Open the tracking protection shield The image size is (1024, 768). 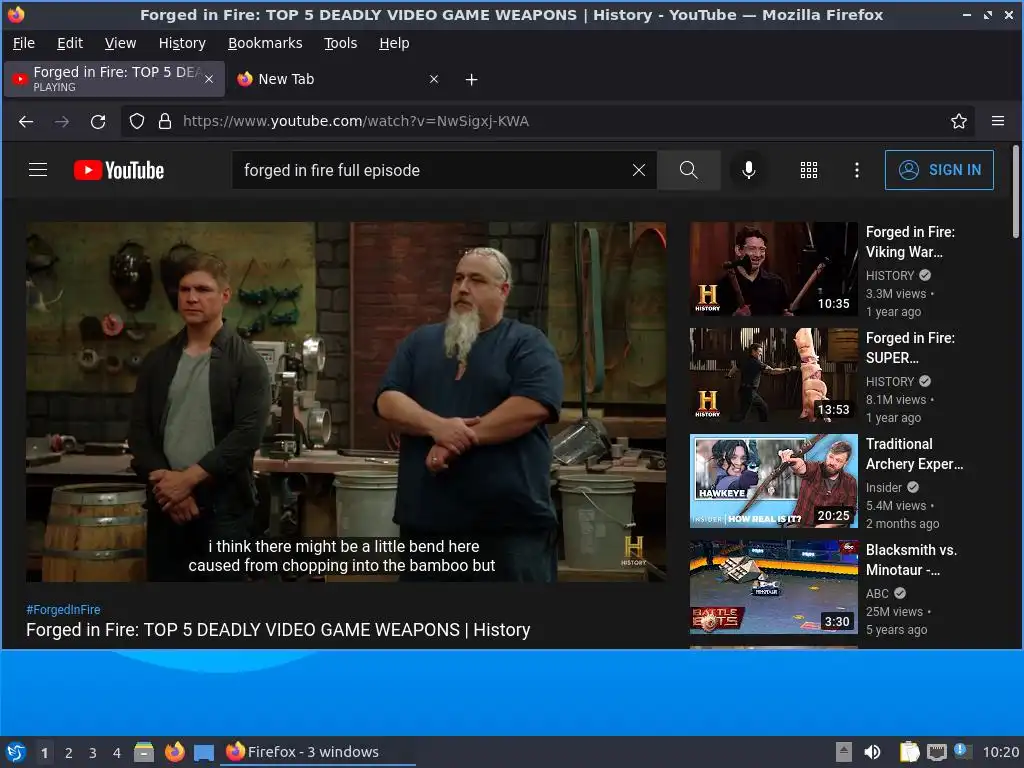pos(136,121)
